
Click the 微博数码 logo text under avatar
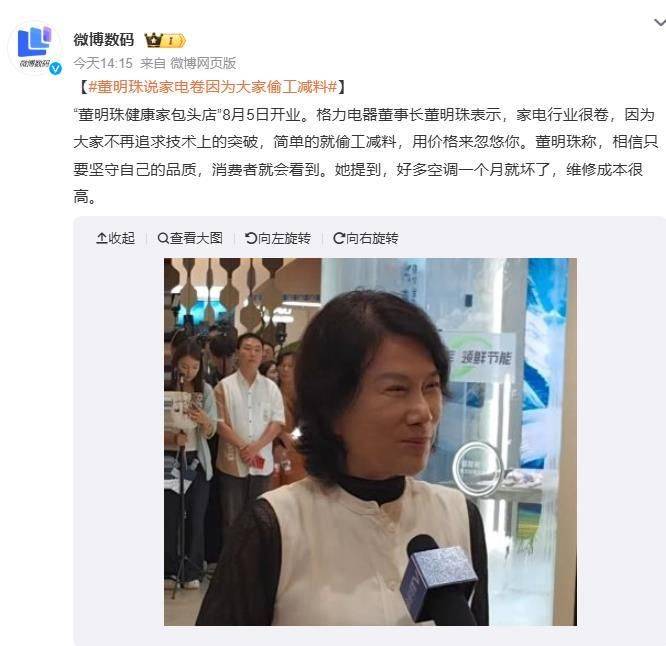34,64
